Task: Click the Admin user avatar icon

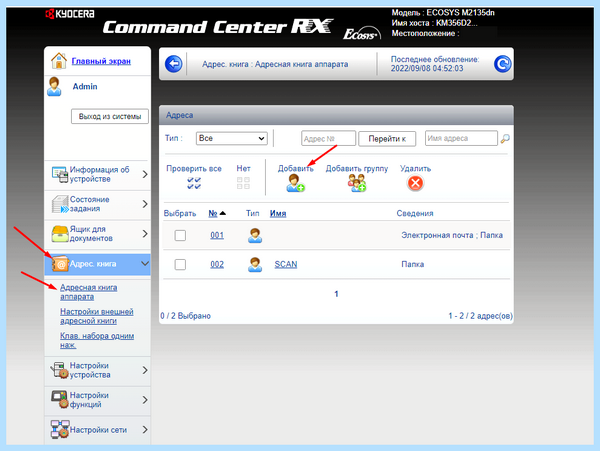Action: point(54,86)
